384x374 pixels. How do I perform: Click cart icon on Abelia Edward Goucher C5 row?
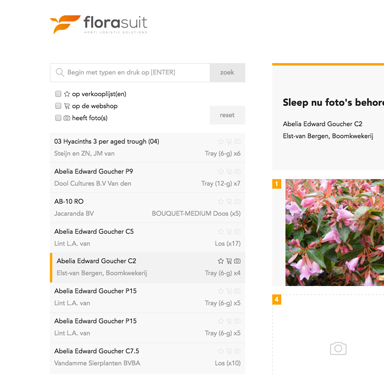[x=229, y=232]
